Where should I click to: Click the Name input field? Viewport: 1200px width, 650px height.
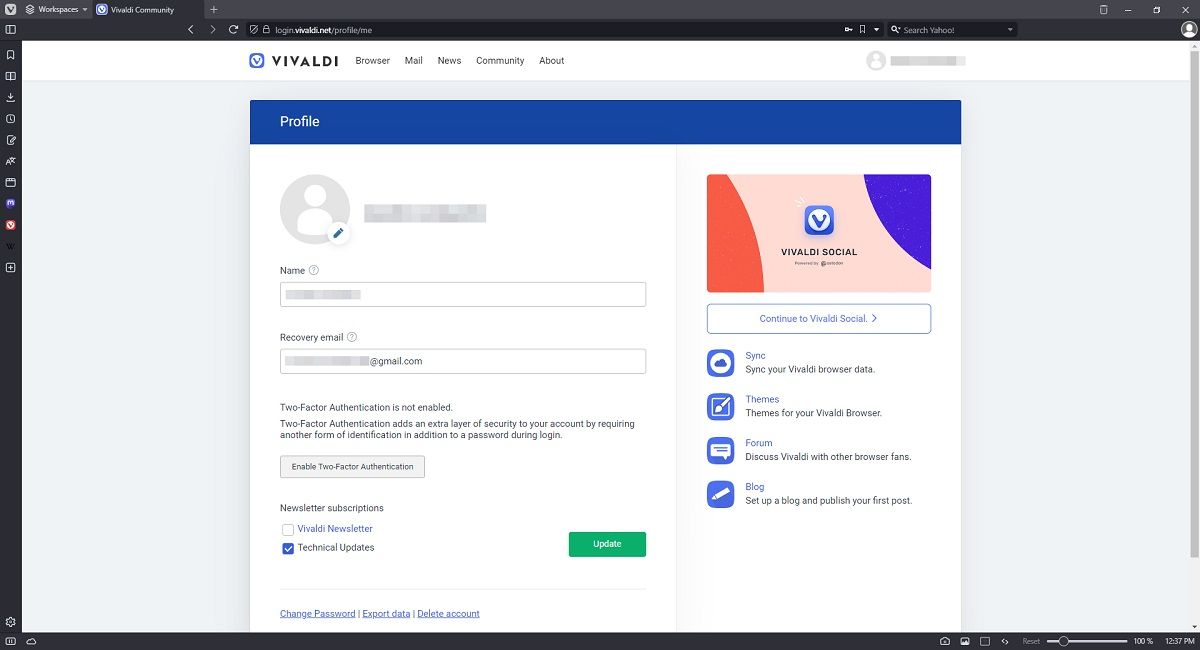pyautogui.click(x=463, y=294)
